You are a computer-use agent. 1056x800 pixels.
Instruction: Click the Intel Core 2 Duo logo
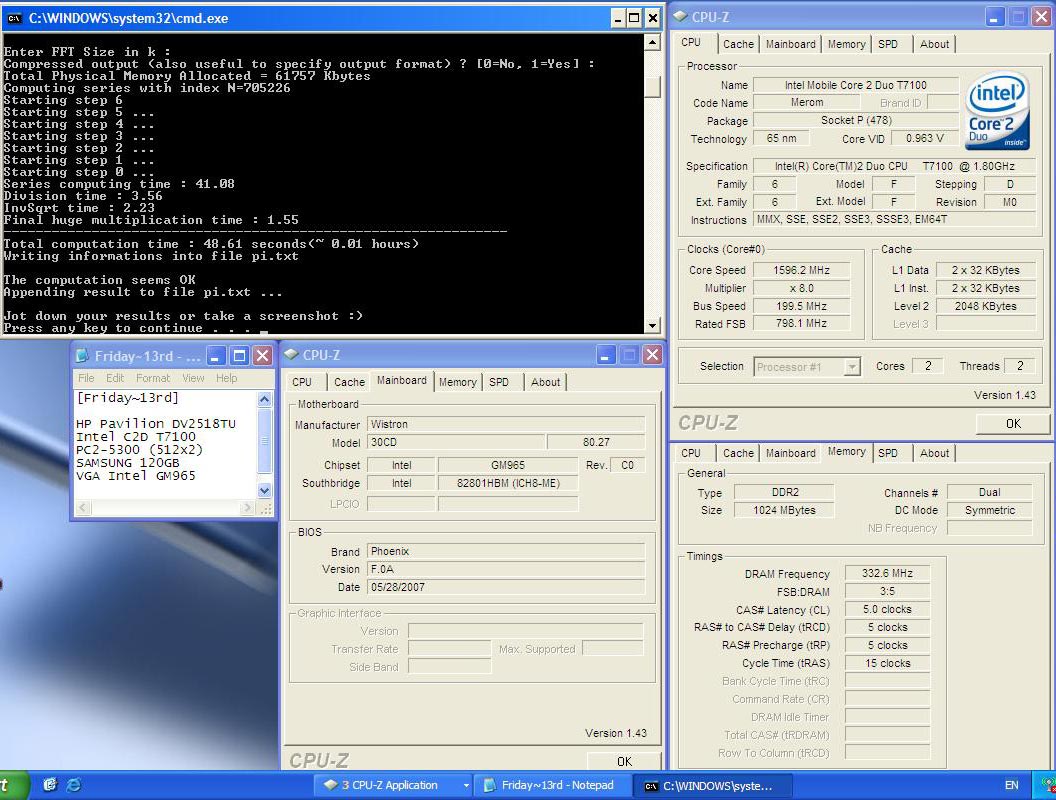coord(997,110)
